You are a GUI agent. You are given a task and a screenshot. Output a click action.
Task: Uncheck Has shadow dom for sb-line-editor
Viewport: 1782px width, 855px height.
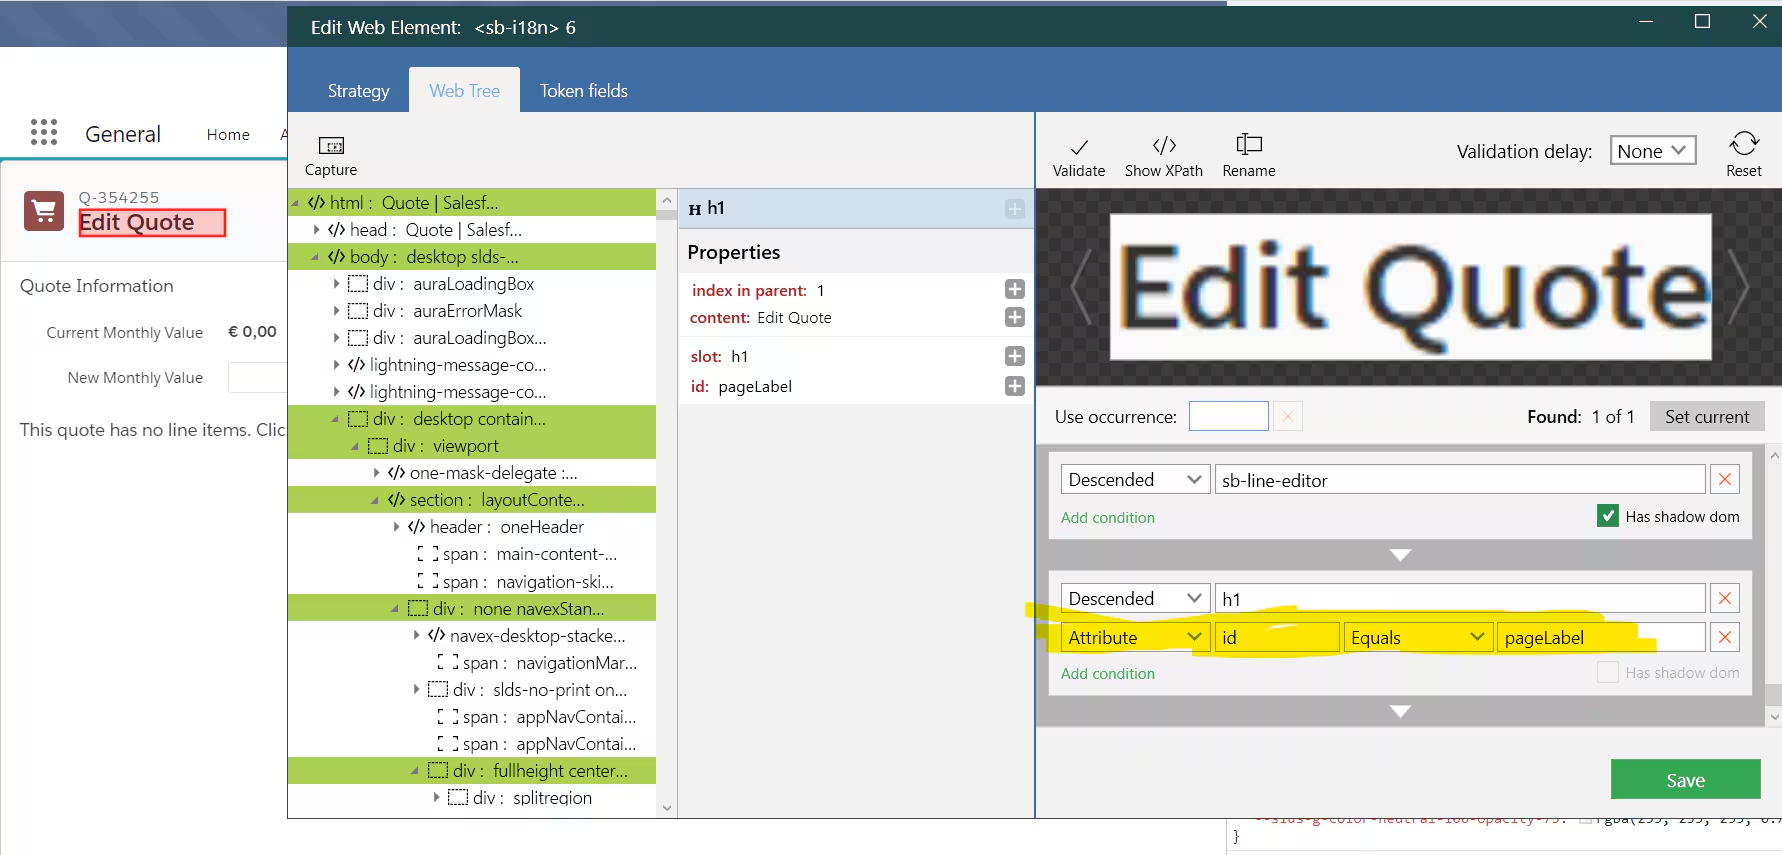[1607, 516]
